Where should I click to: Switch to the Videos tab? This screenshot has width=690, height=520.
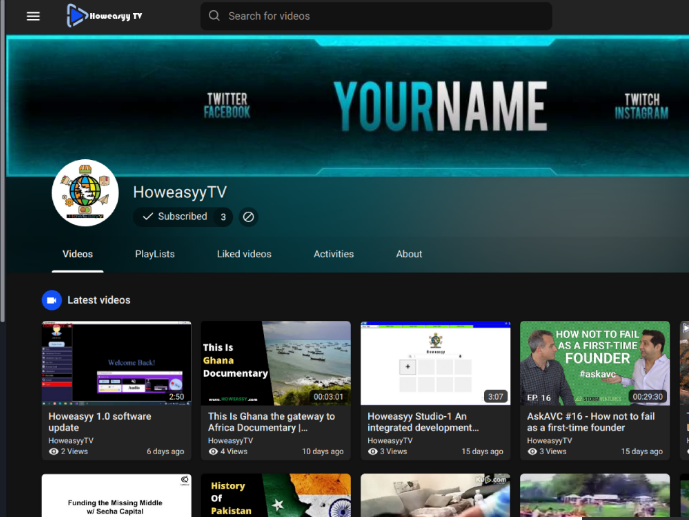click(77, 254)
